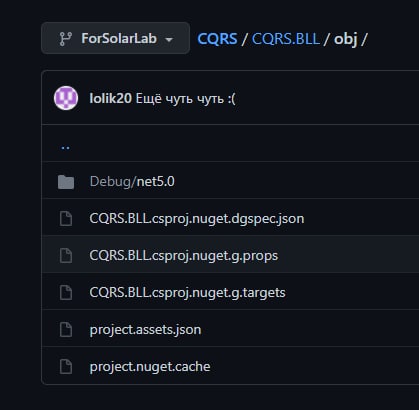Screen dimensions: 419x410
Task: Open the 'Ещё чуть чуть :(' commit message
Action: pos(186,99)
